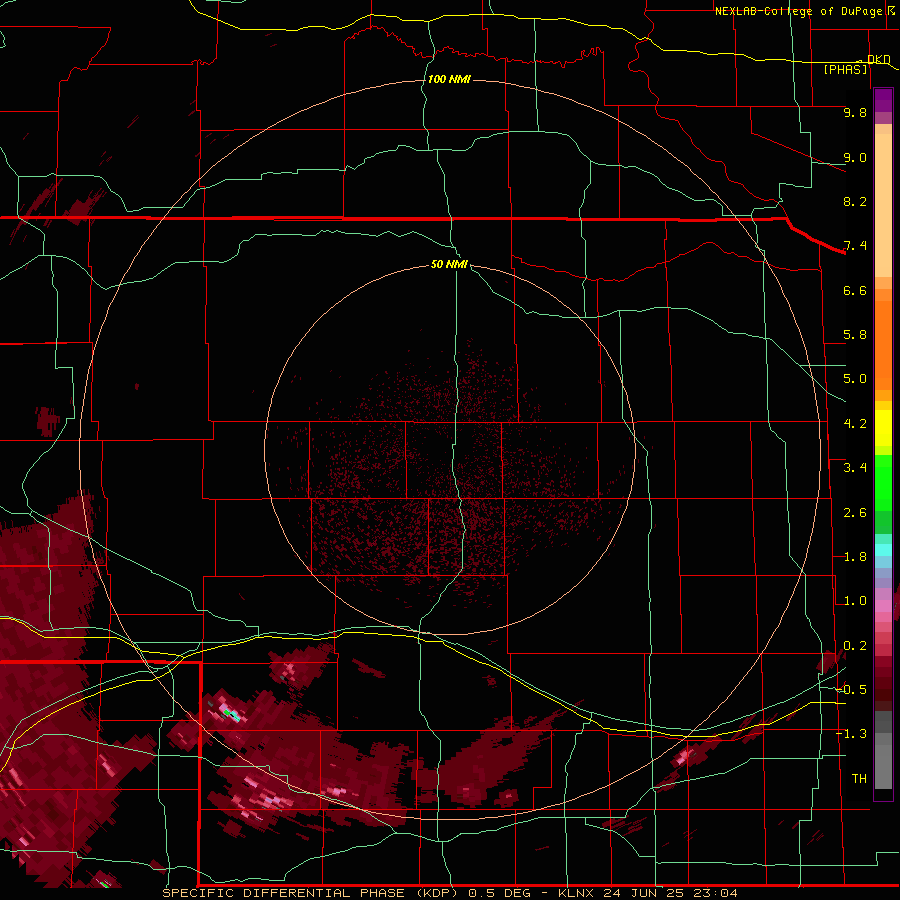Click the 1.0 value on the color scale
This screenshot has width=900, height=900.
[855, 601]
